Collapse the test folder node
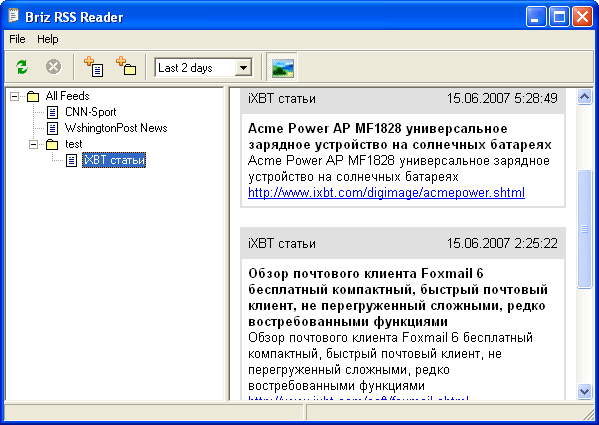599x425 pixels. (x=34, y=144)
